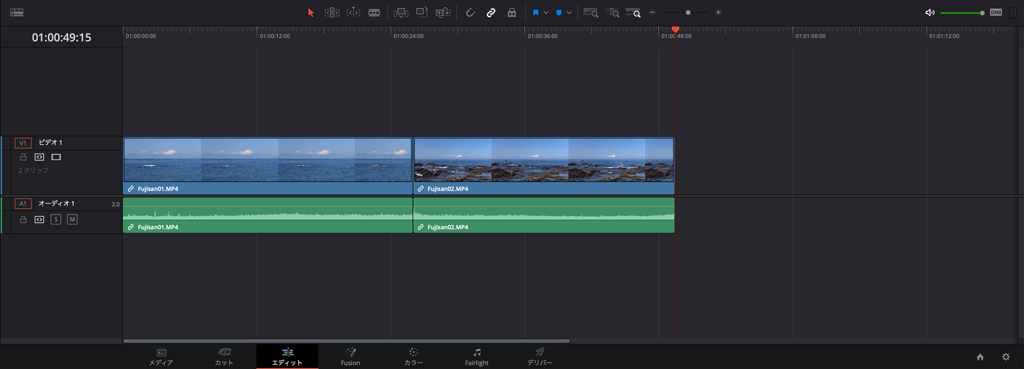The height and width of the screenshot is (369, 1024).
Task: Disable the ビデオ 1 video track
Action: (56, 157)
